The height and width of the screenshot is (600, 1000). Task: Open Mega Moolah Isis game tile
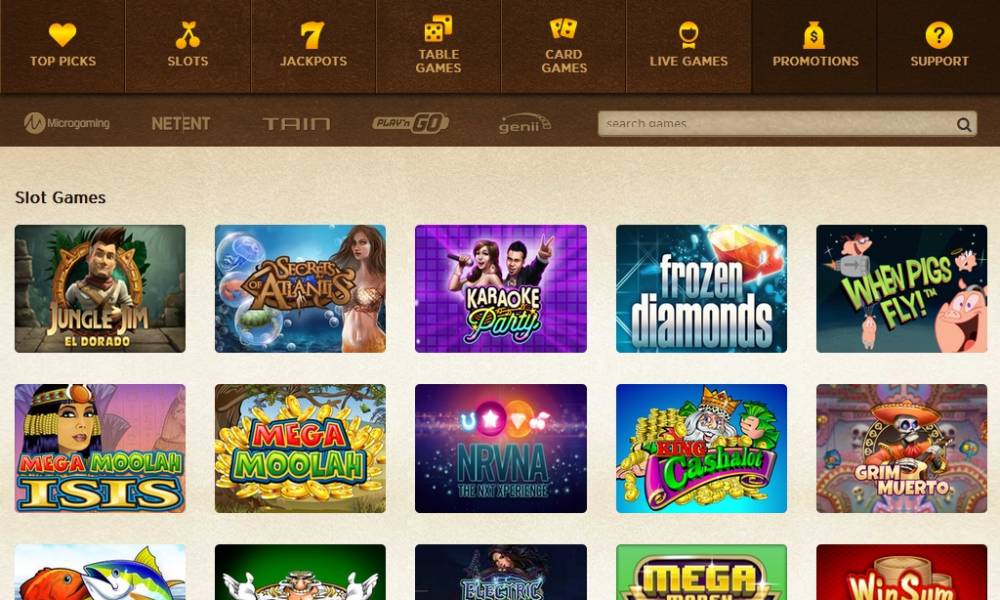[x=100, y=448]
